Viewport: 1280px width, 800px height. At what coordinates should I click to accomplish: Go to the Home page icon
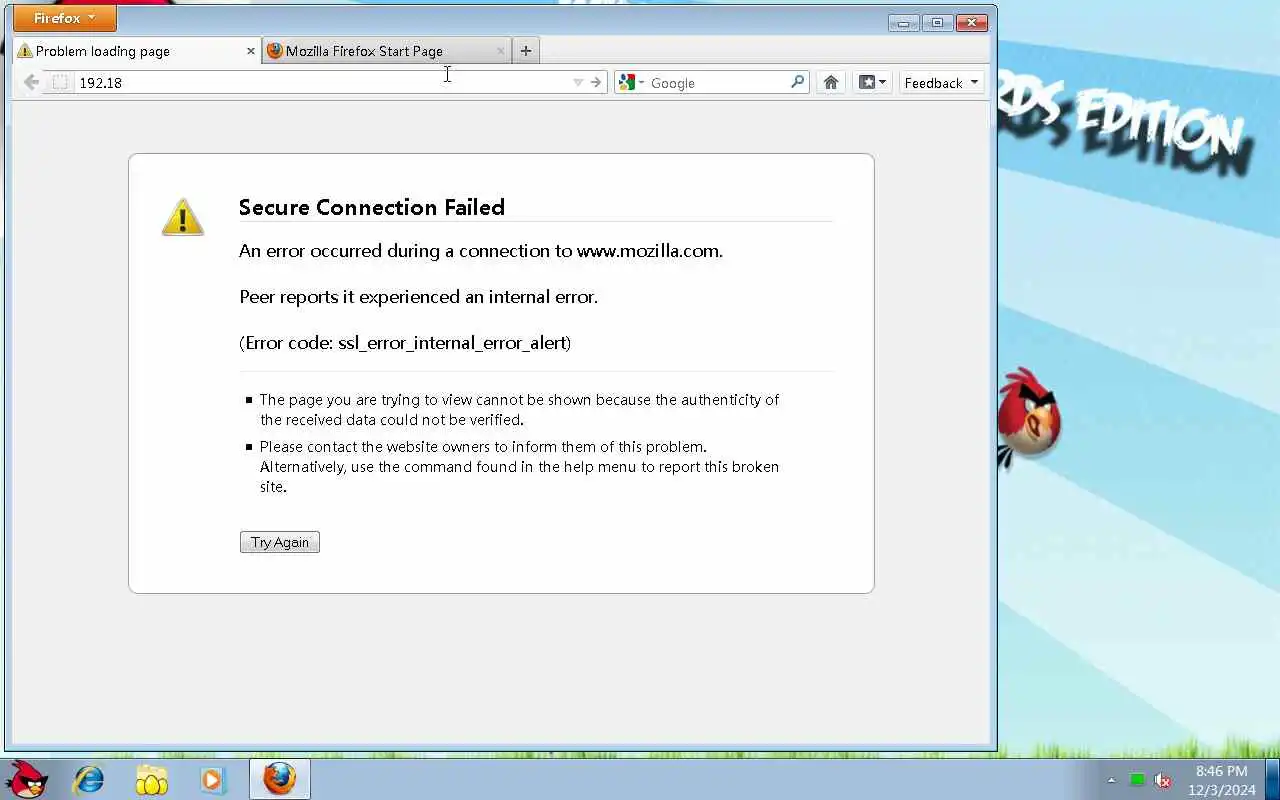pyautogui.click(x=831, y=83)
